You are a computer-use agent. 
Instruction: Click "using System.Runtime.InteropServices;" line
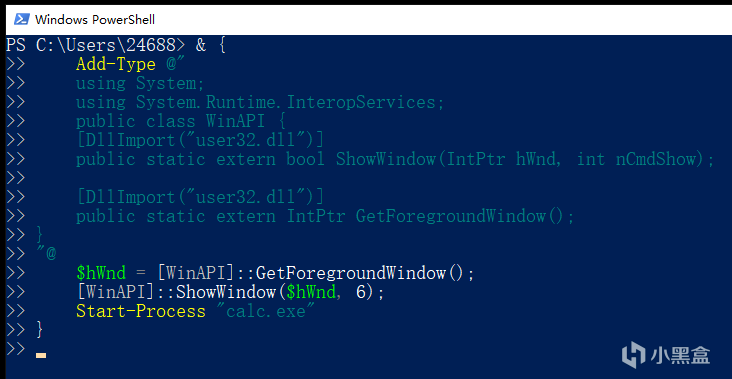point(260,102)
